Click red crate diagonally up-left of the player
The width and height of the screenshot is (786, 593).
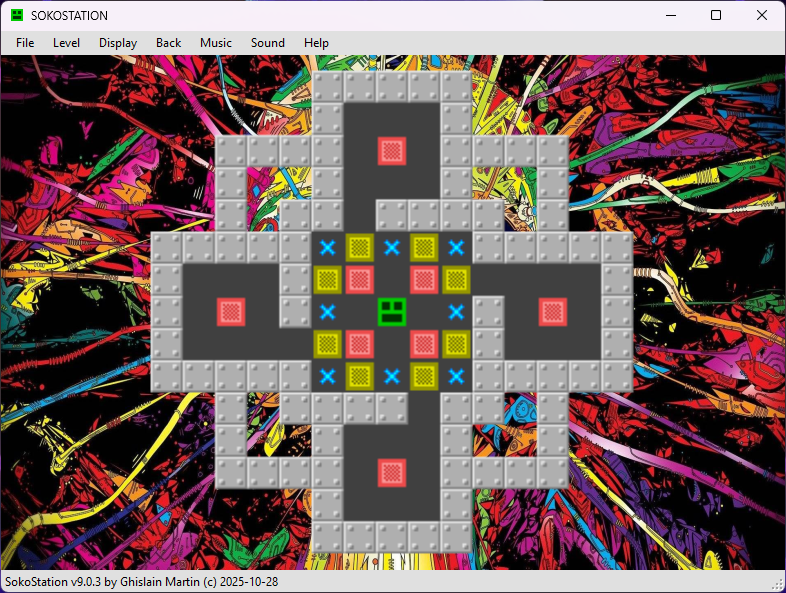pyautogui.click(x=359, y=280)
